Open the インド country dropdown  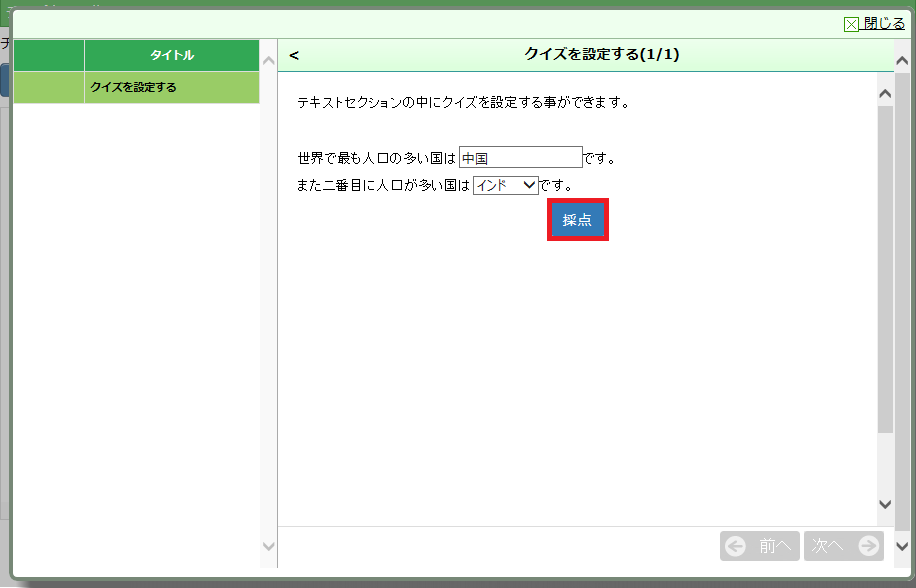click(x=505, y=185)
